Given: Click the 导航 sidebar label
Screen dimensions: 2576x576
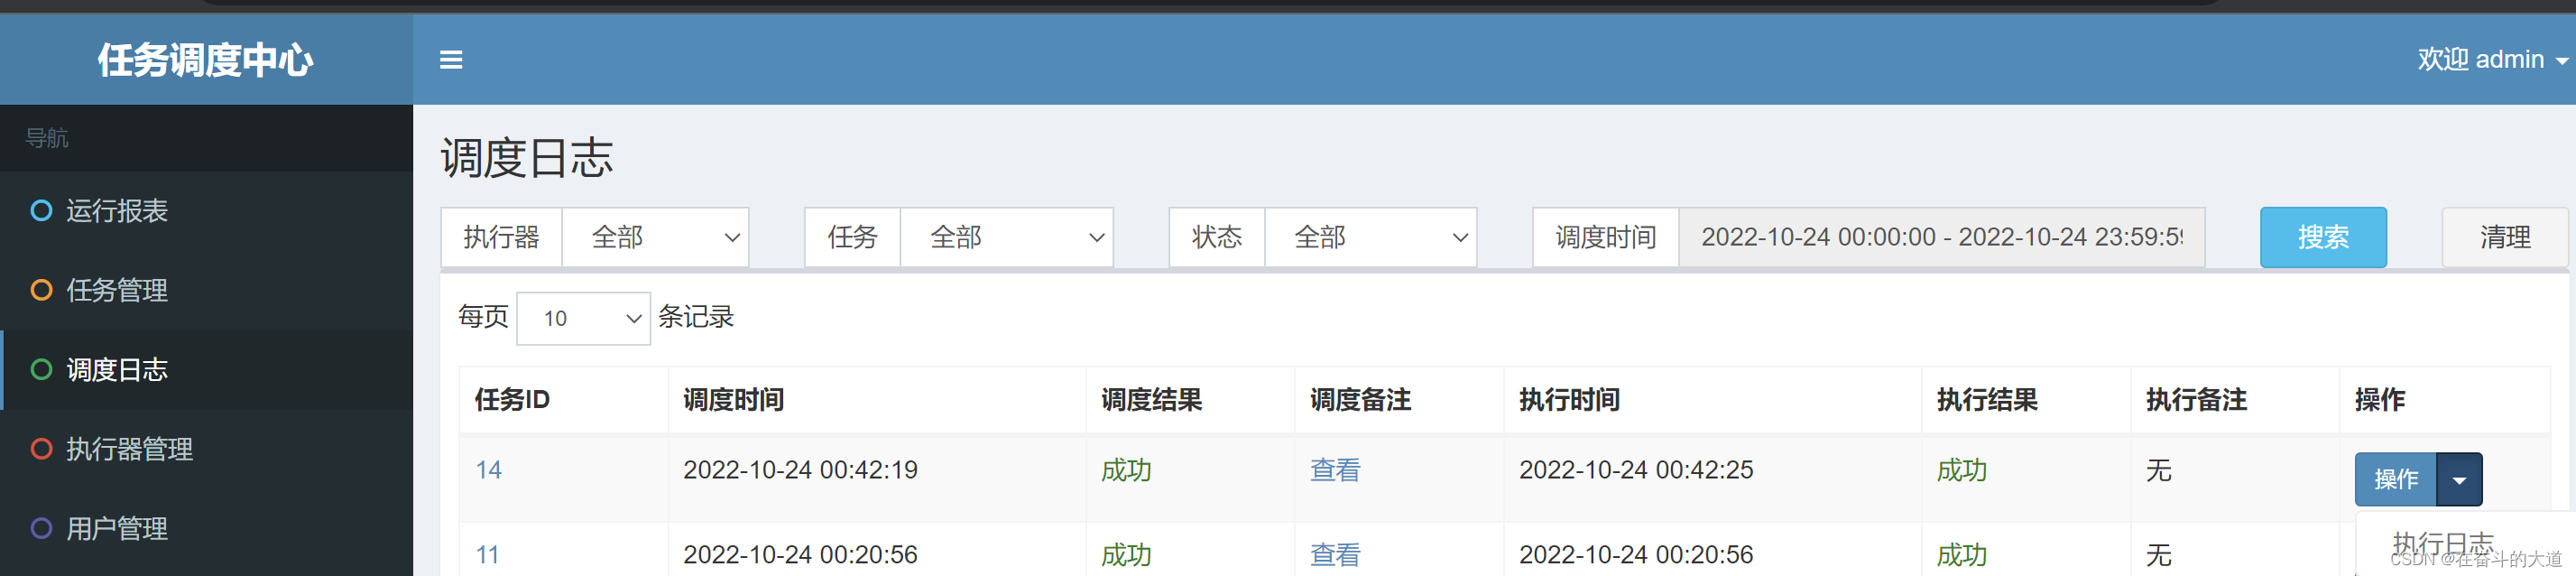Looking at the screenshot, I should point(47,138).
